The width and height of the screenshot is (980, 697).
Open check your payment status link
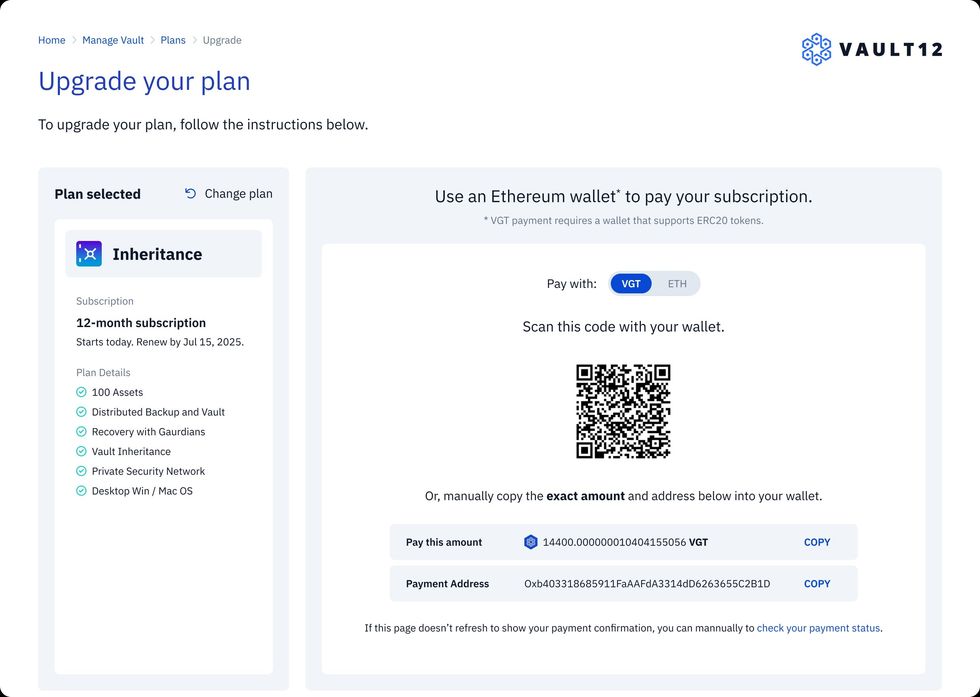[x=818, y=628]
